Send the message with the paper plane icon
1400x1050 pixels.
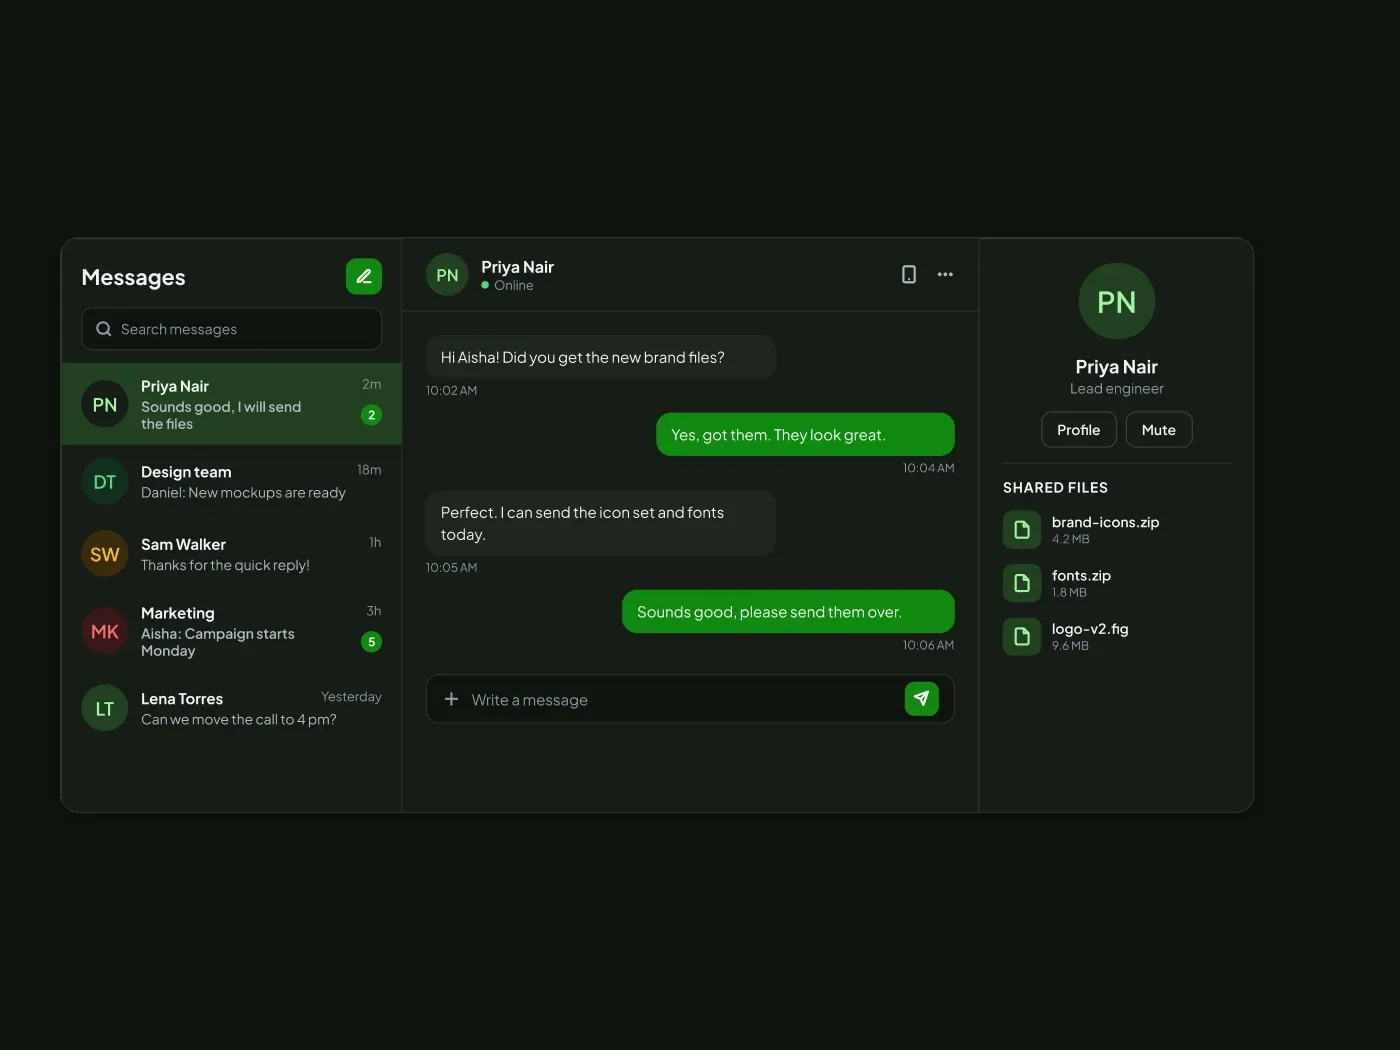click(x=922, y=698)
